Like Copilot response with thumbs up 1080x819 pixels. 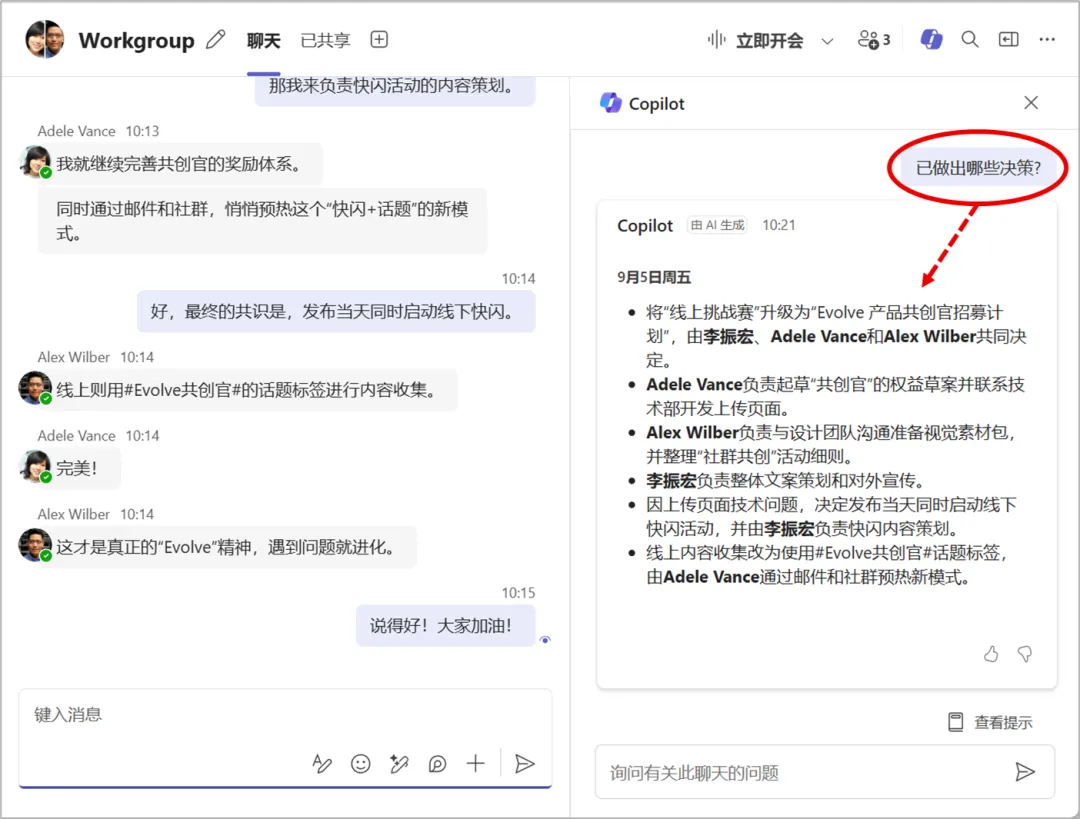[990, 654]
